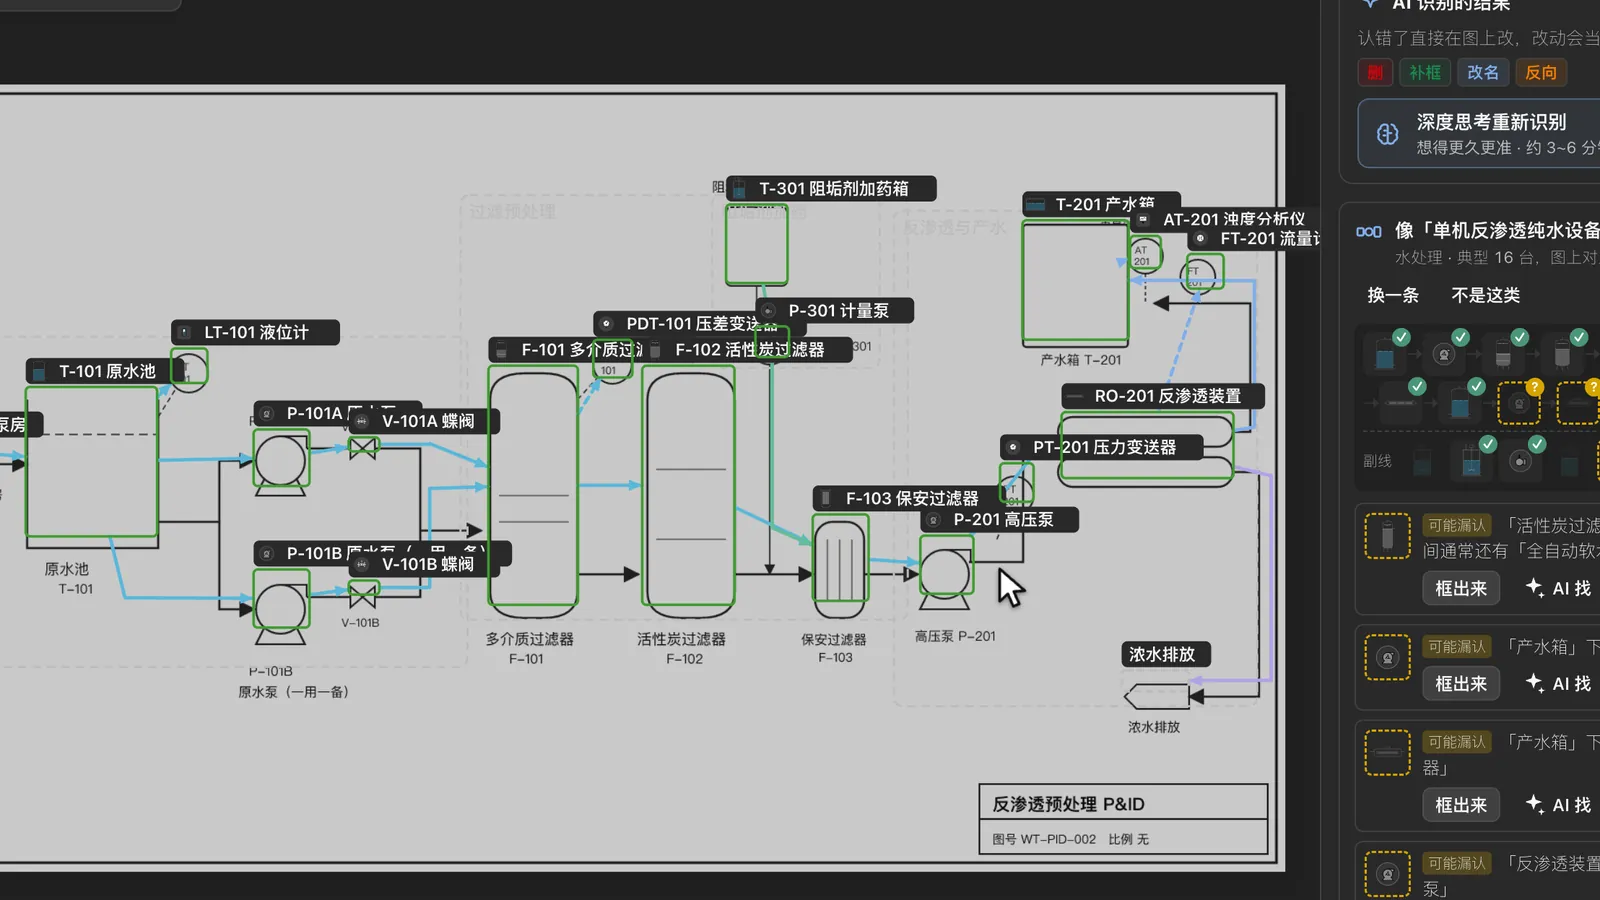
Task: Open 深度思考重新识别 deep re-recognition
Action: pyautogui.click(x=1479, y=134)
